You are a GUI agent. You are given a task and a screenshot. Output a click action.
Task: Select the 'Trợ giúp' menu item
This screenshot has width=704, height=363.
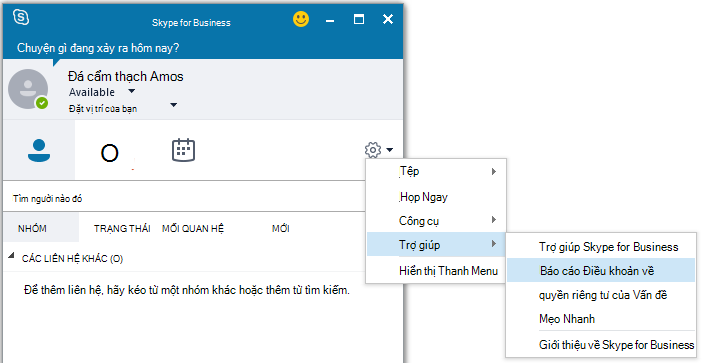[x=436, y=244]
